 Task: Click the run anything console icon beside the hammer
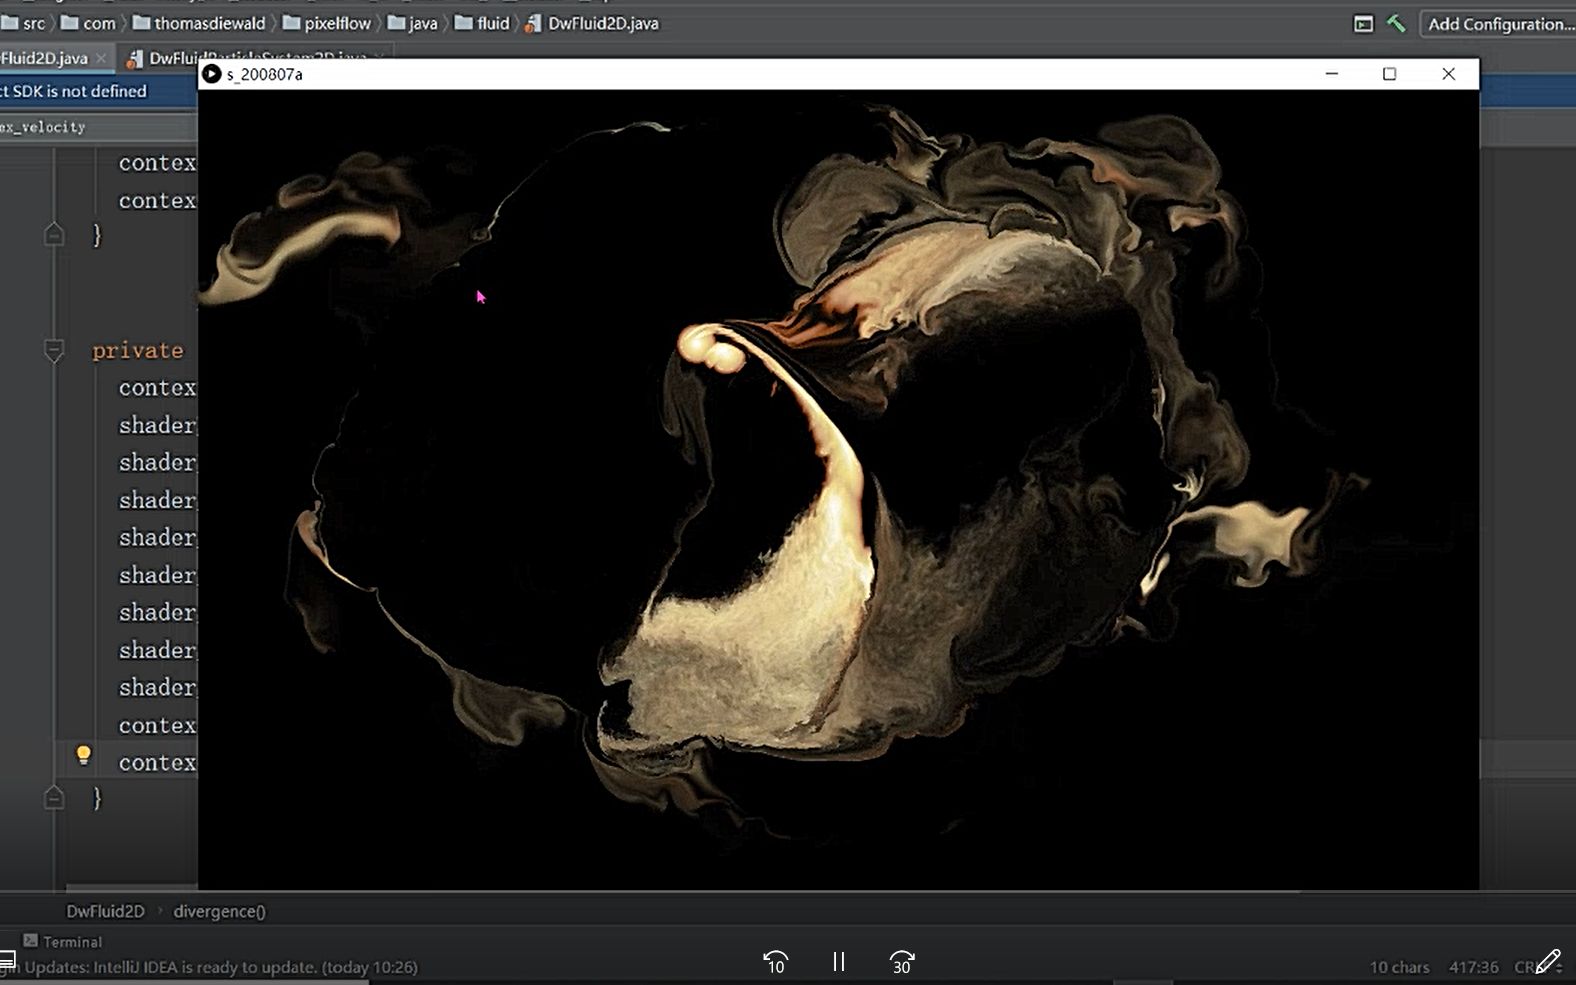pyautogui.click(x=1363, y=24)
